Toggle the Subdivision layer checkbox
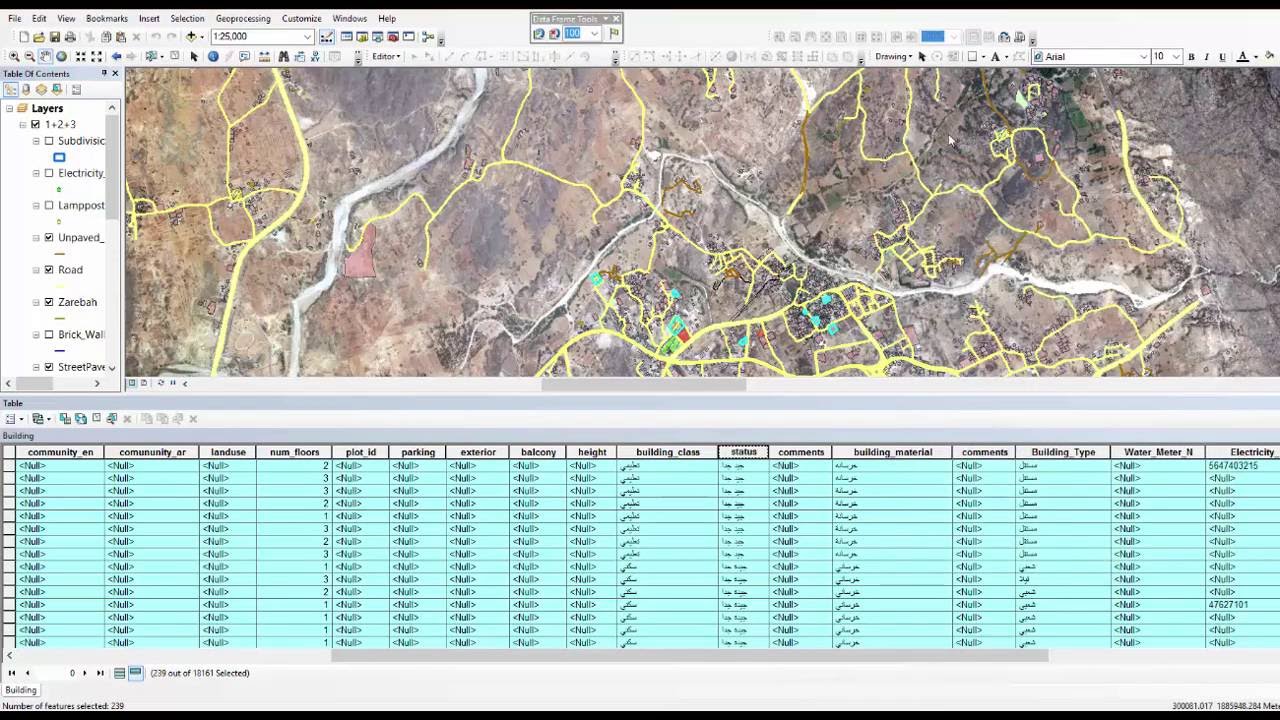Image resolution: width=1280 pixels, height=720 pixels. pos(49,141)
